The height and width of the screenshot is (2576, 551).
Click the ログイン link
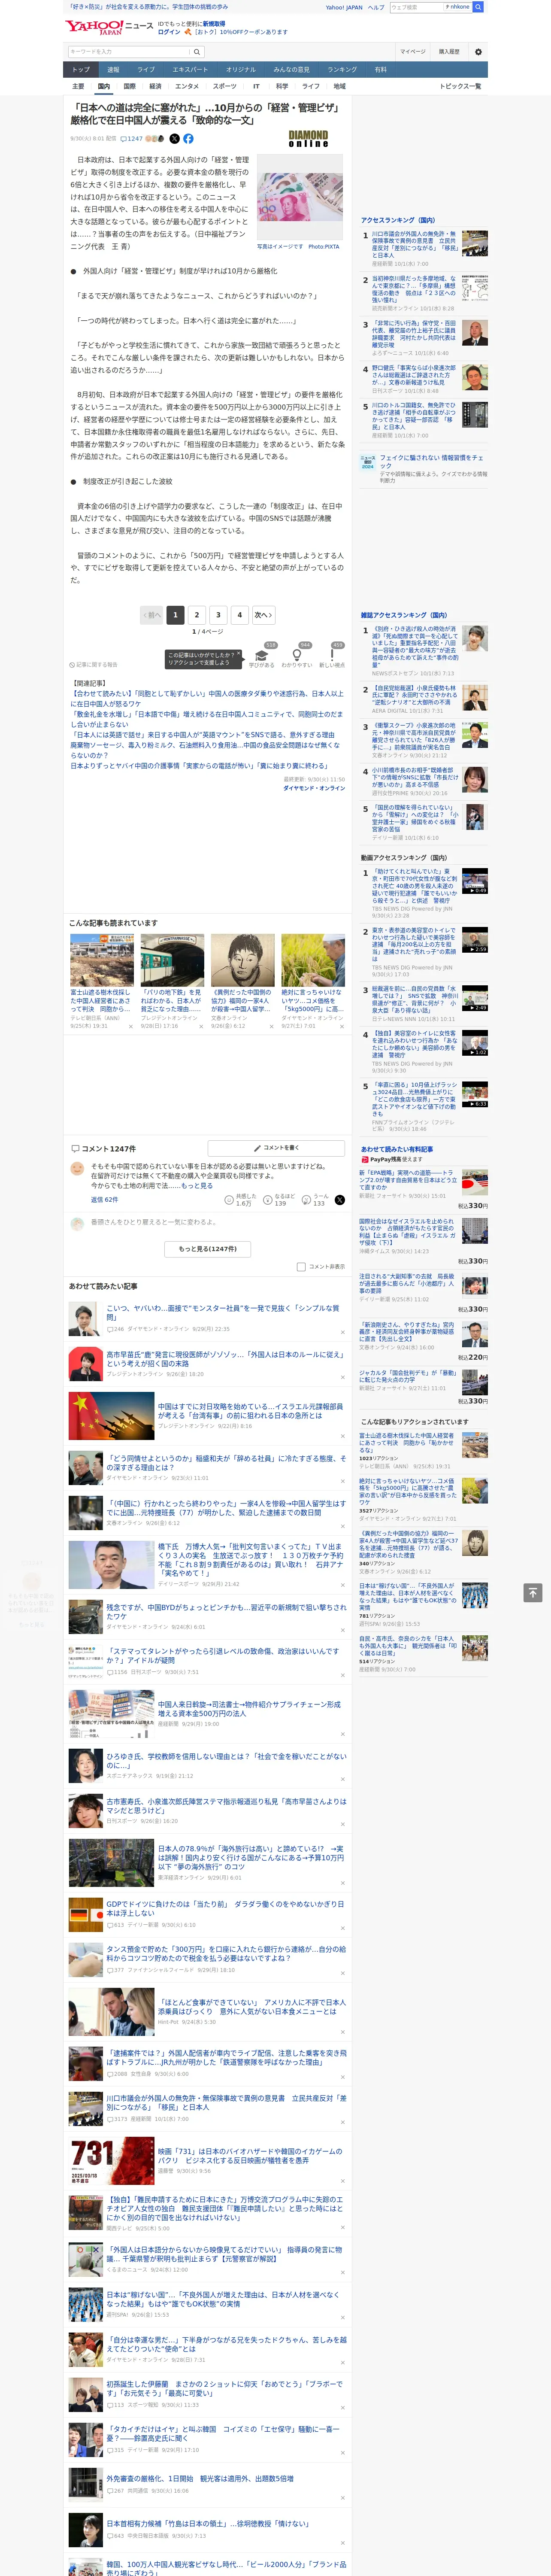169,32
